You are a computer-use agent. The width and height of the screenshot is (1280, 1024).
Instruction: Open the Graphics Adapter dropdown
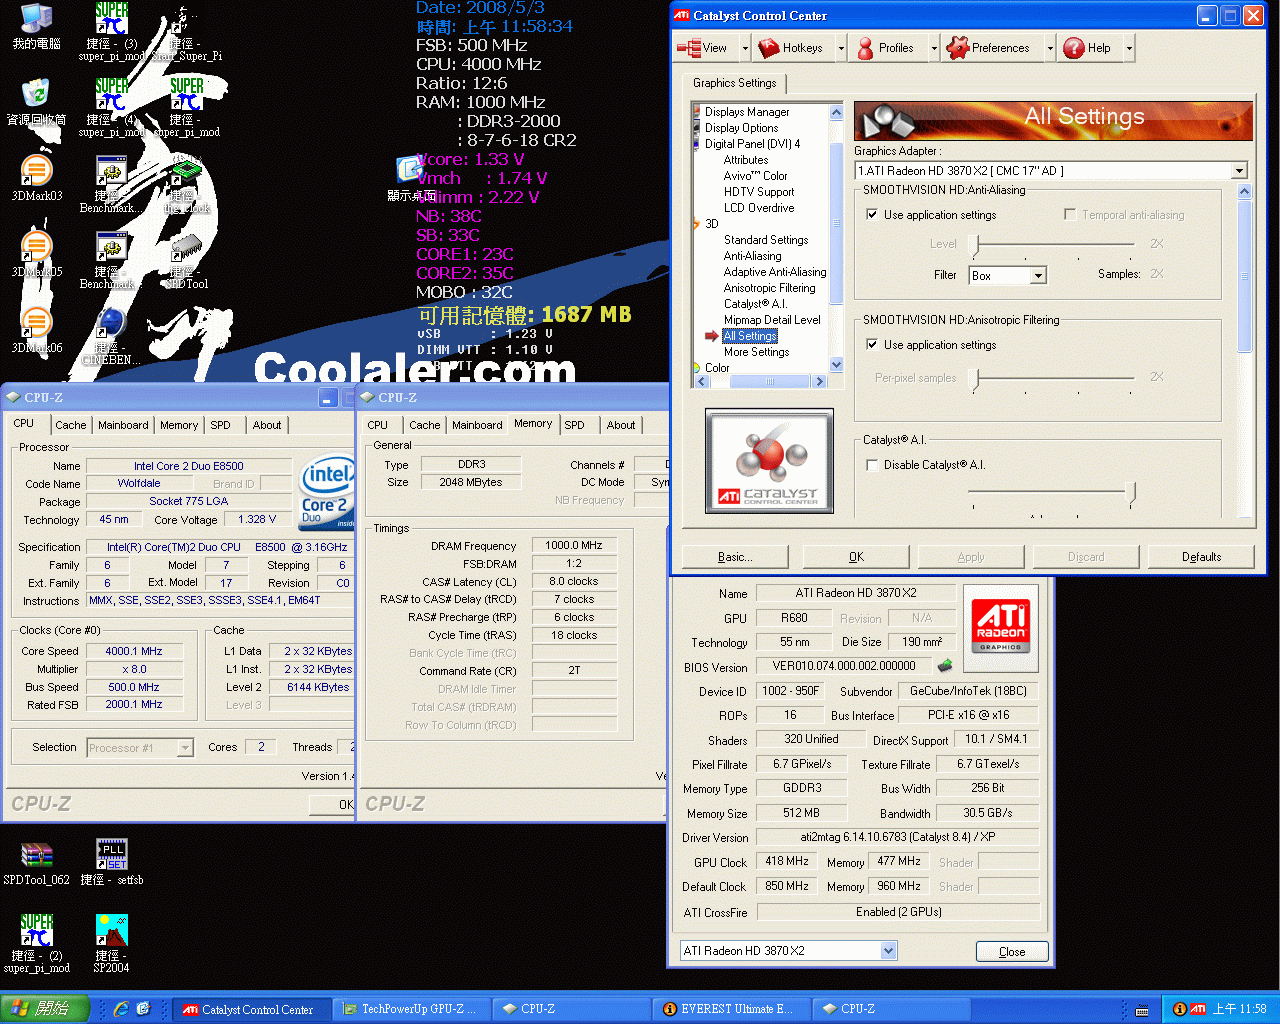point(1239,171)
